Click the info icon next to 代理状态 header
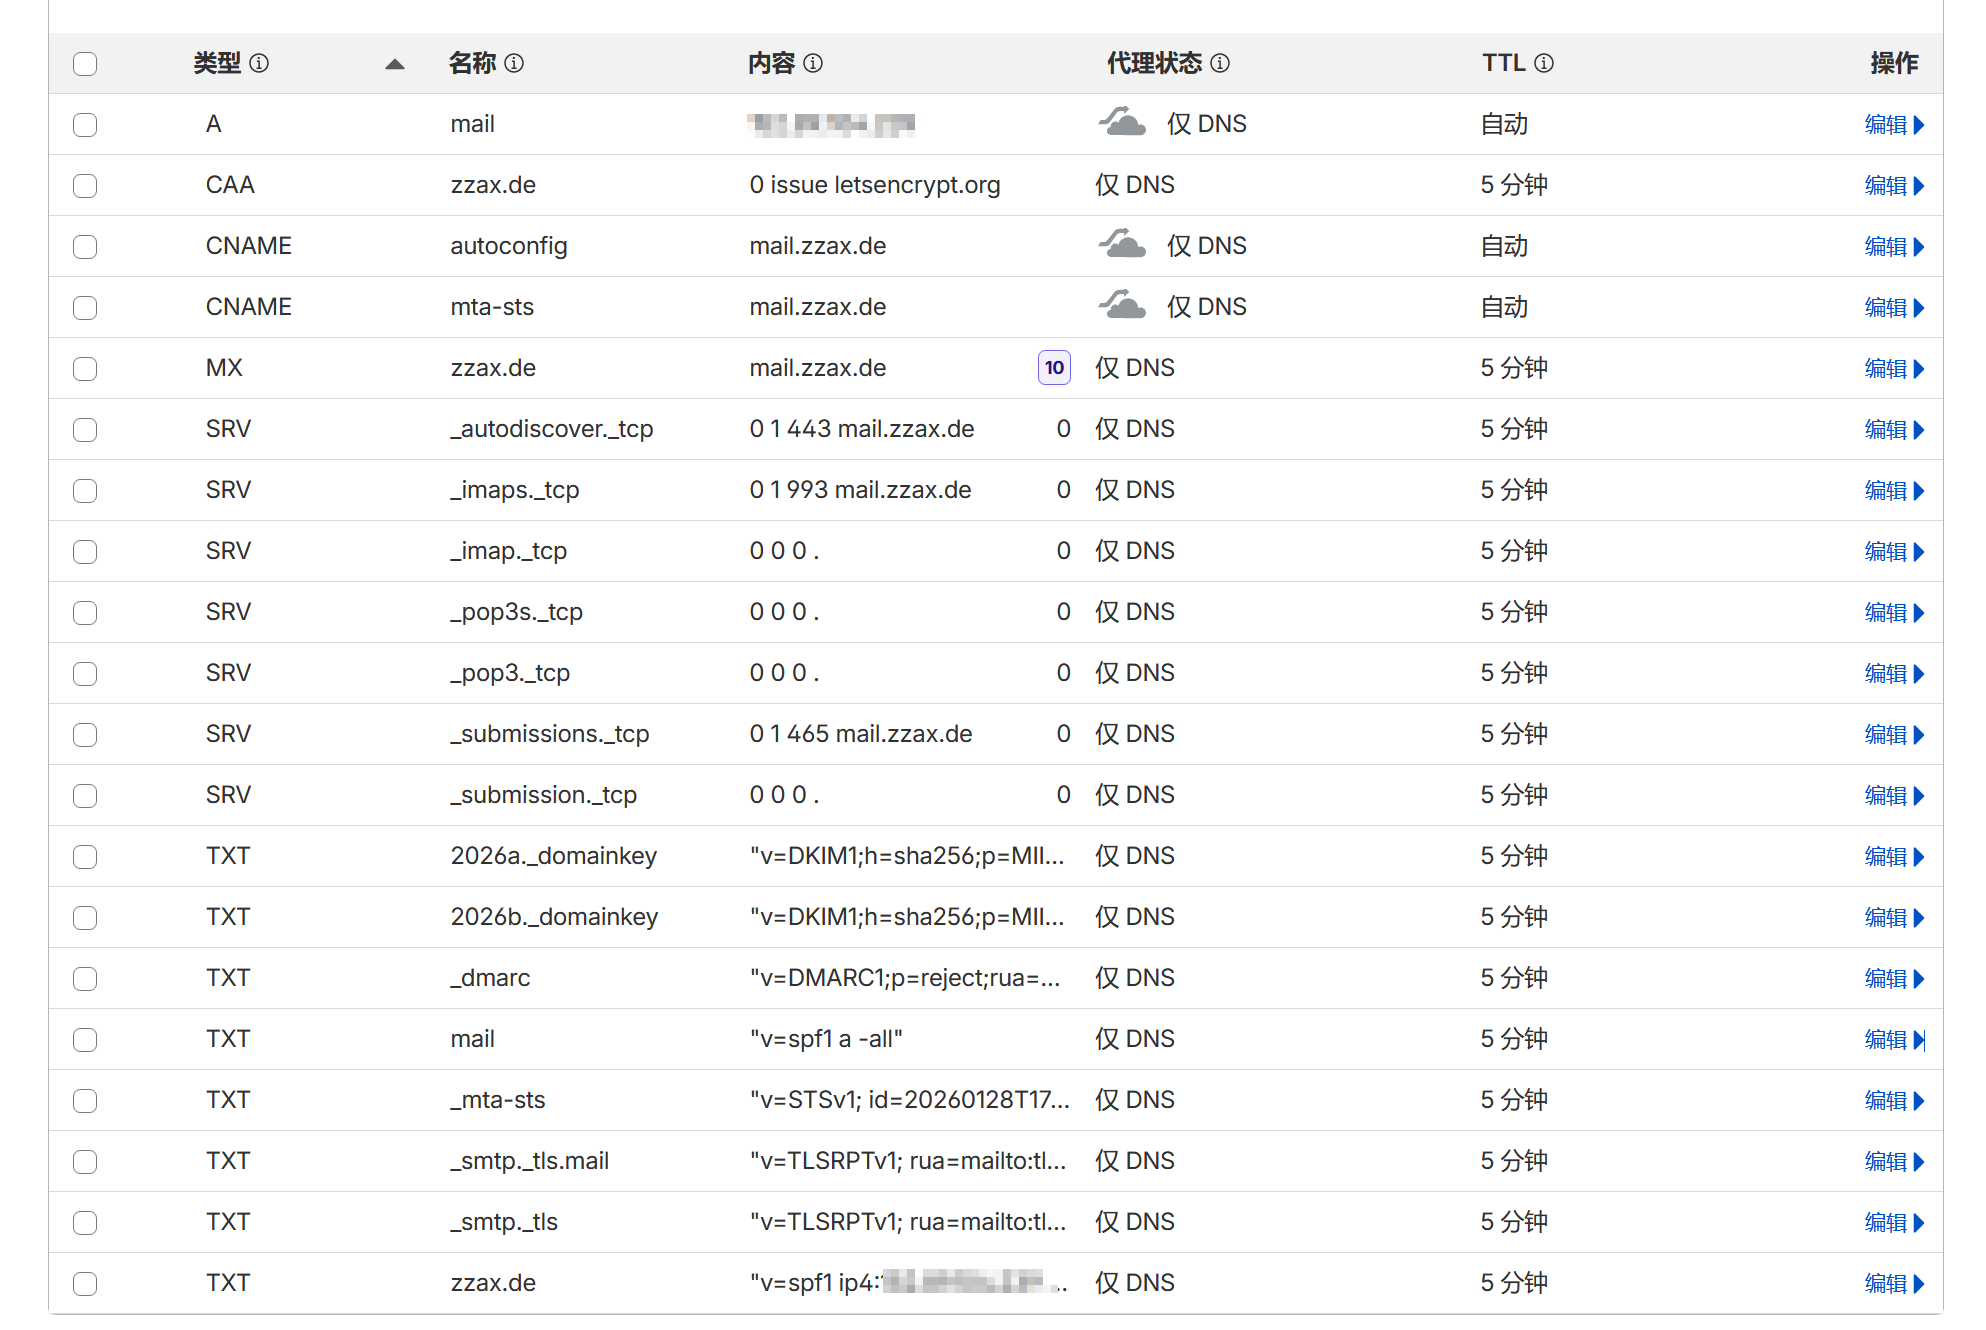This screenshot has height=1330, width=1986. (x=1220, y=64)
